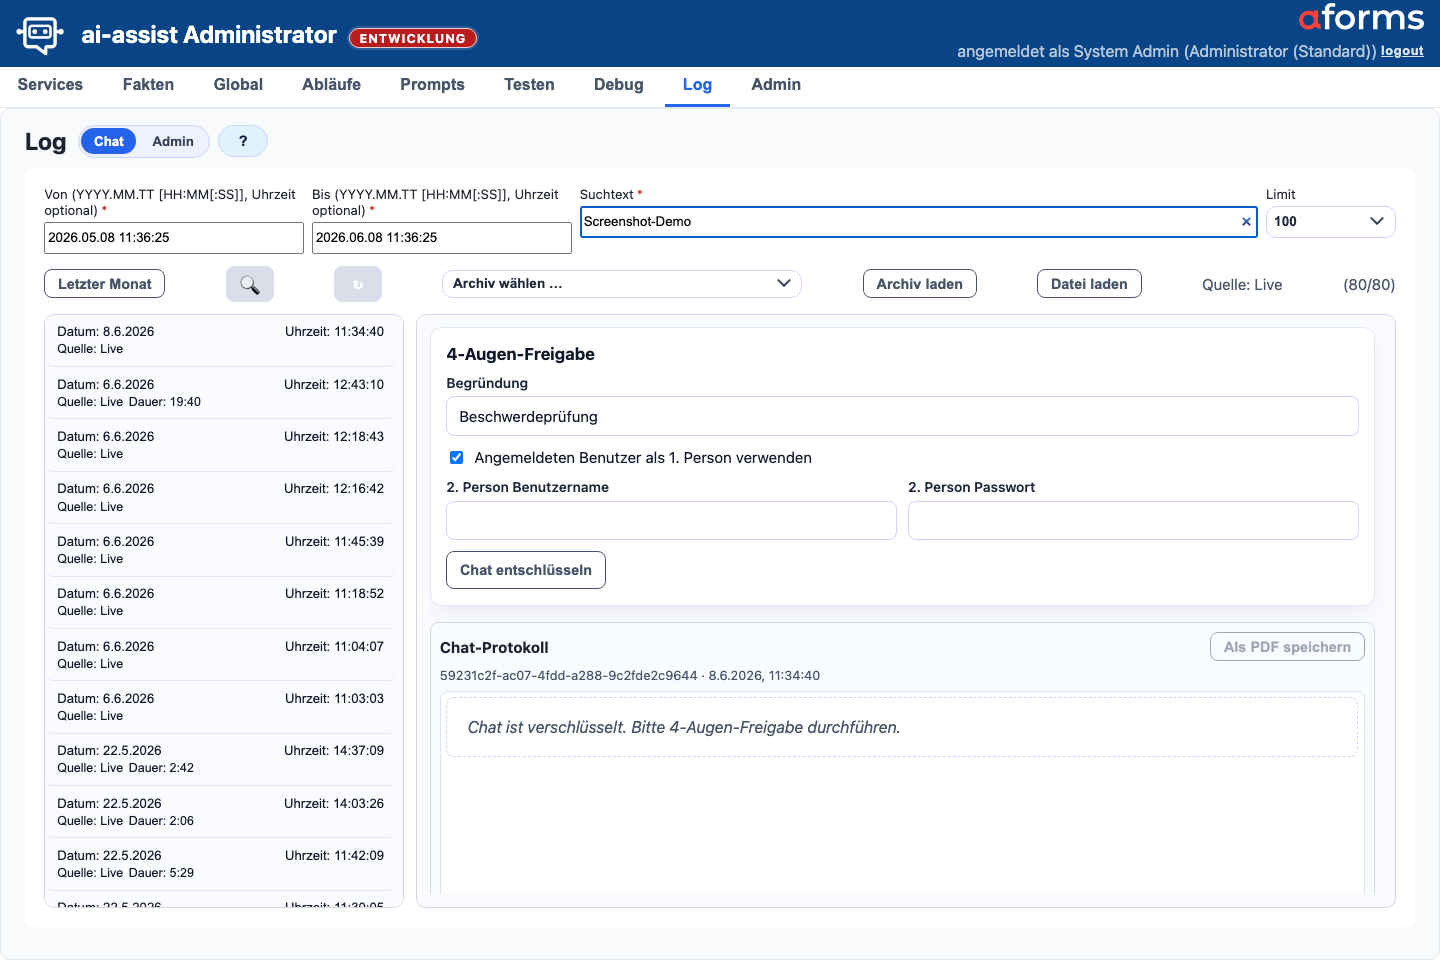Image resolution: width=1440 pixels, height=960 pixels.
Task: Click the 'Archiv laden' button
Action: pos(919,284)
